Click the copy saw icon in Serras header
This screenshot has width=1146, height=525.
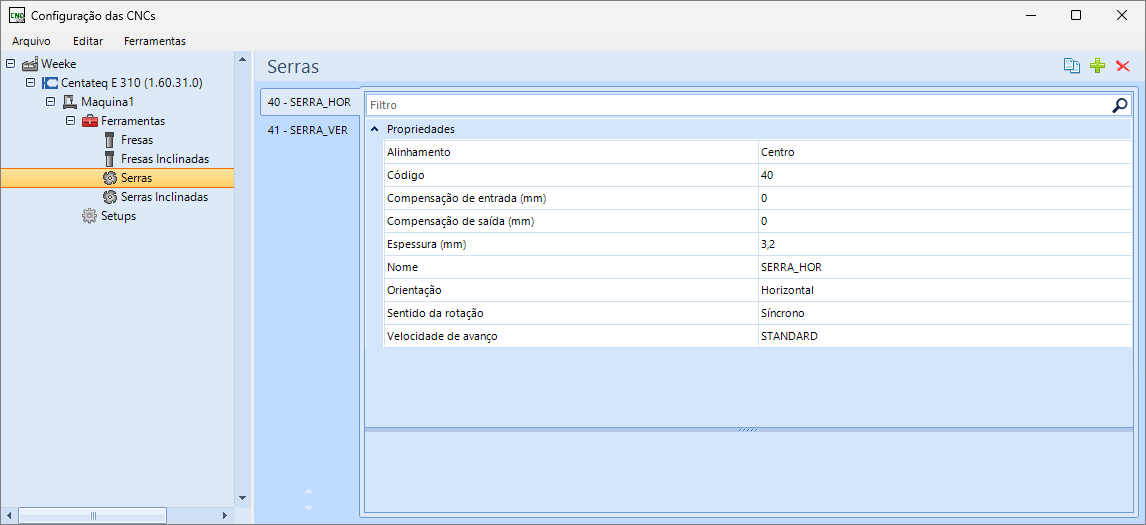click(1071, 67)
